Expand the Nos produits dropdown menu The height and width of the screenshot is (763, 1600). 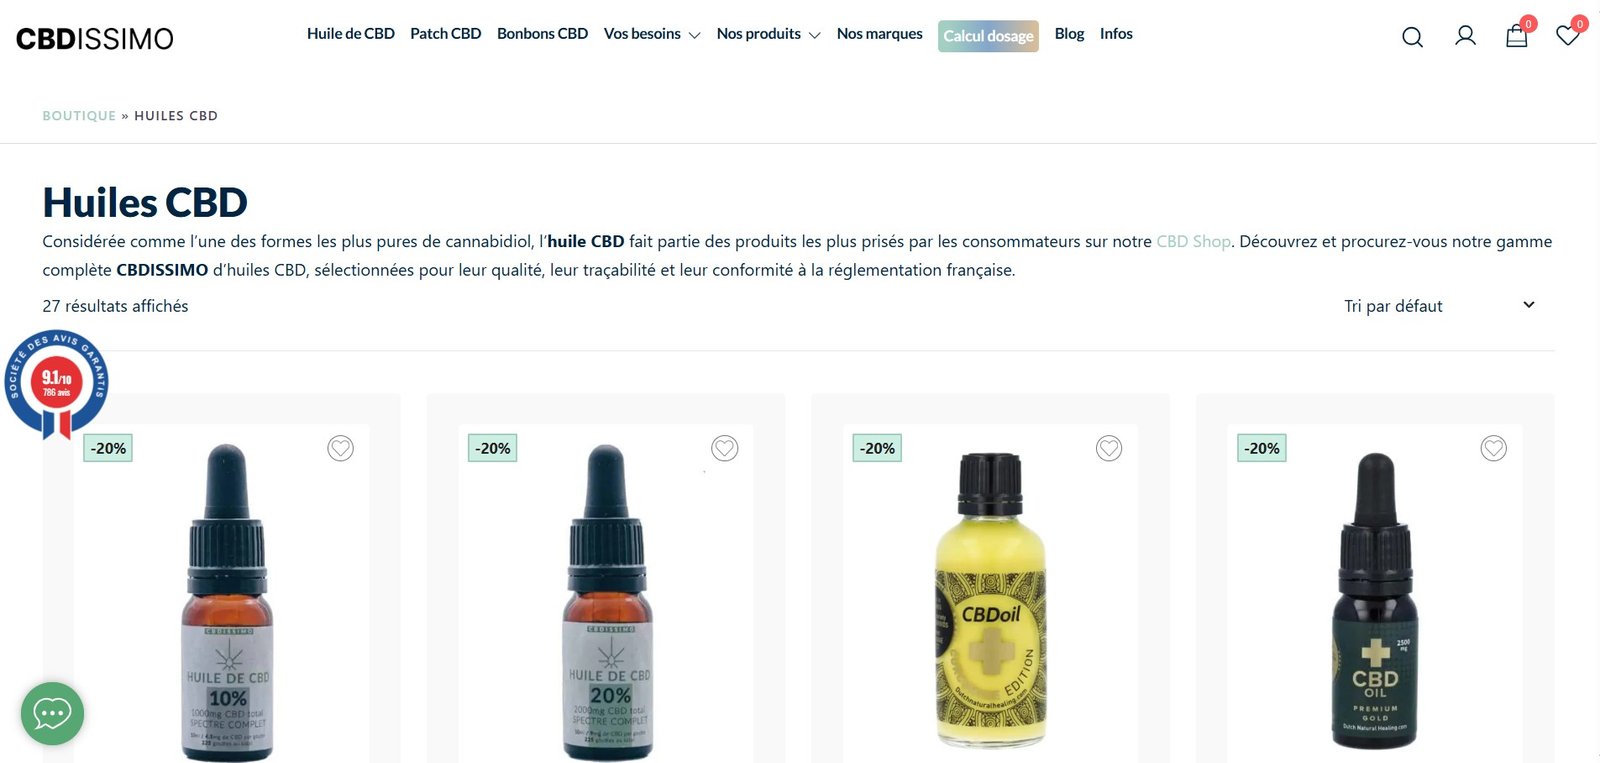(768, 34)
